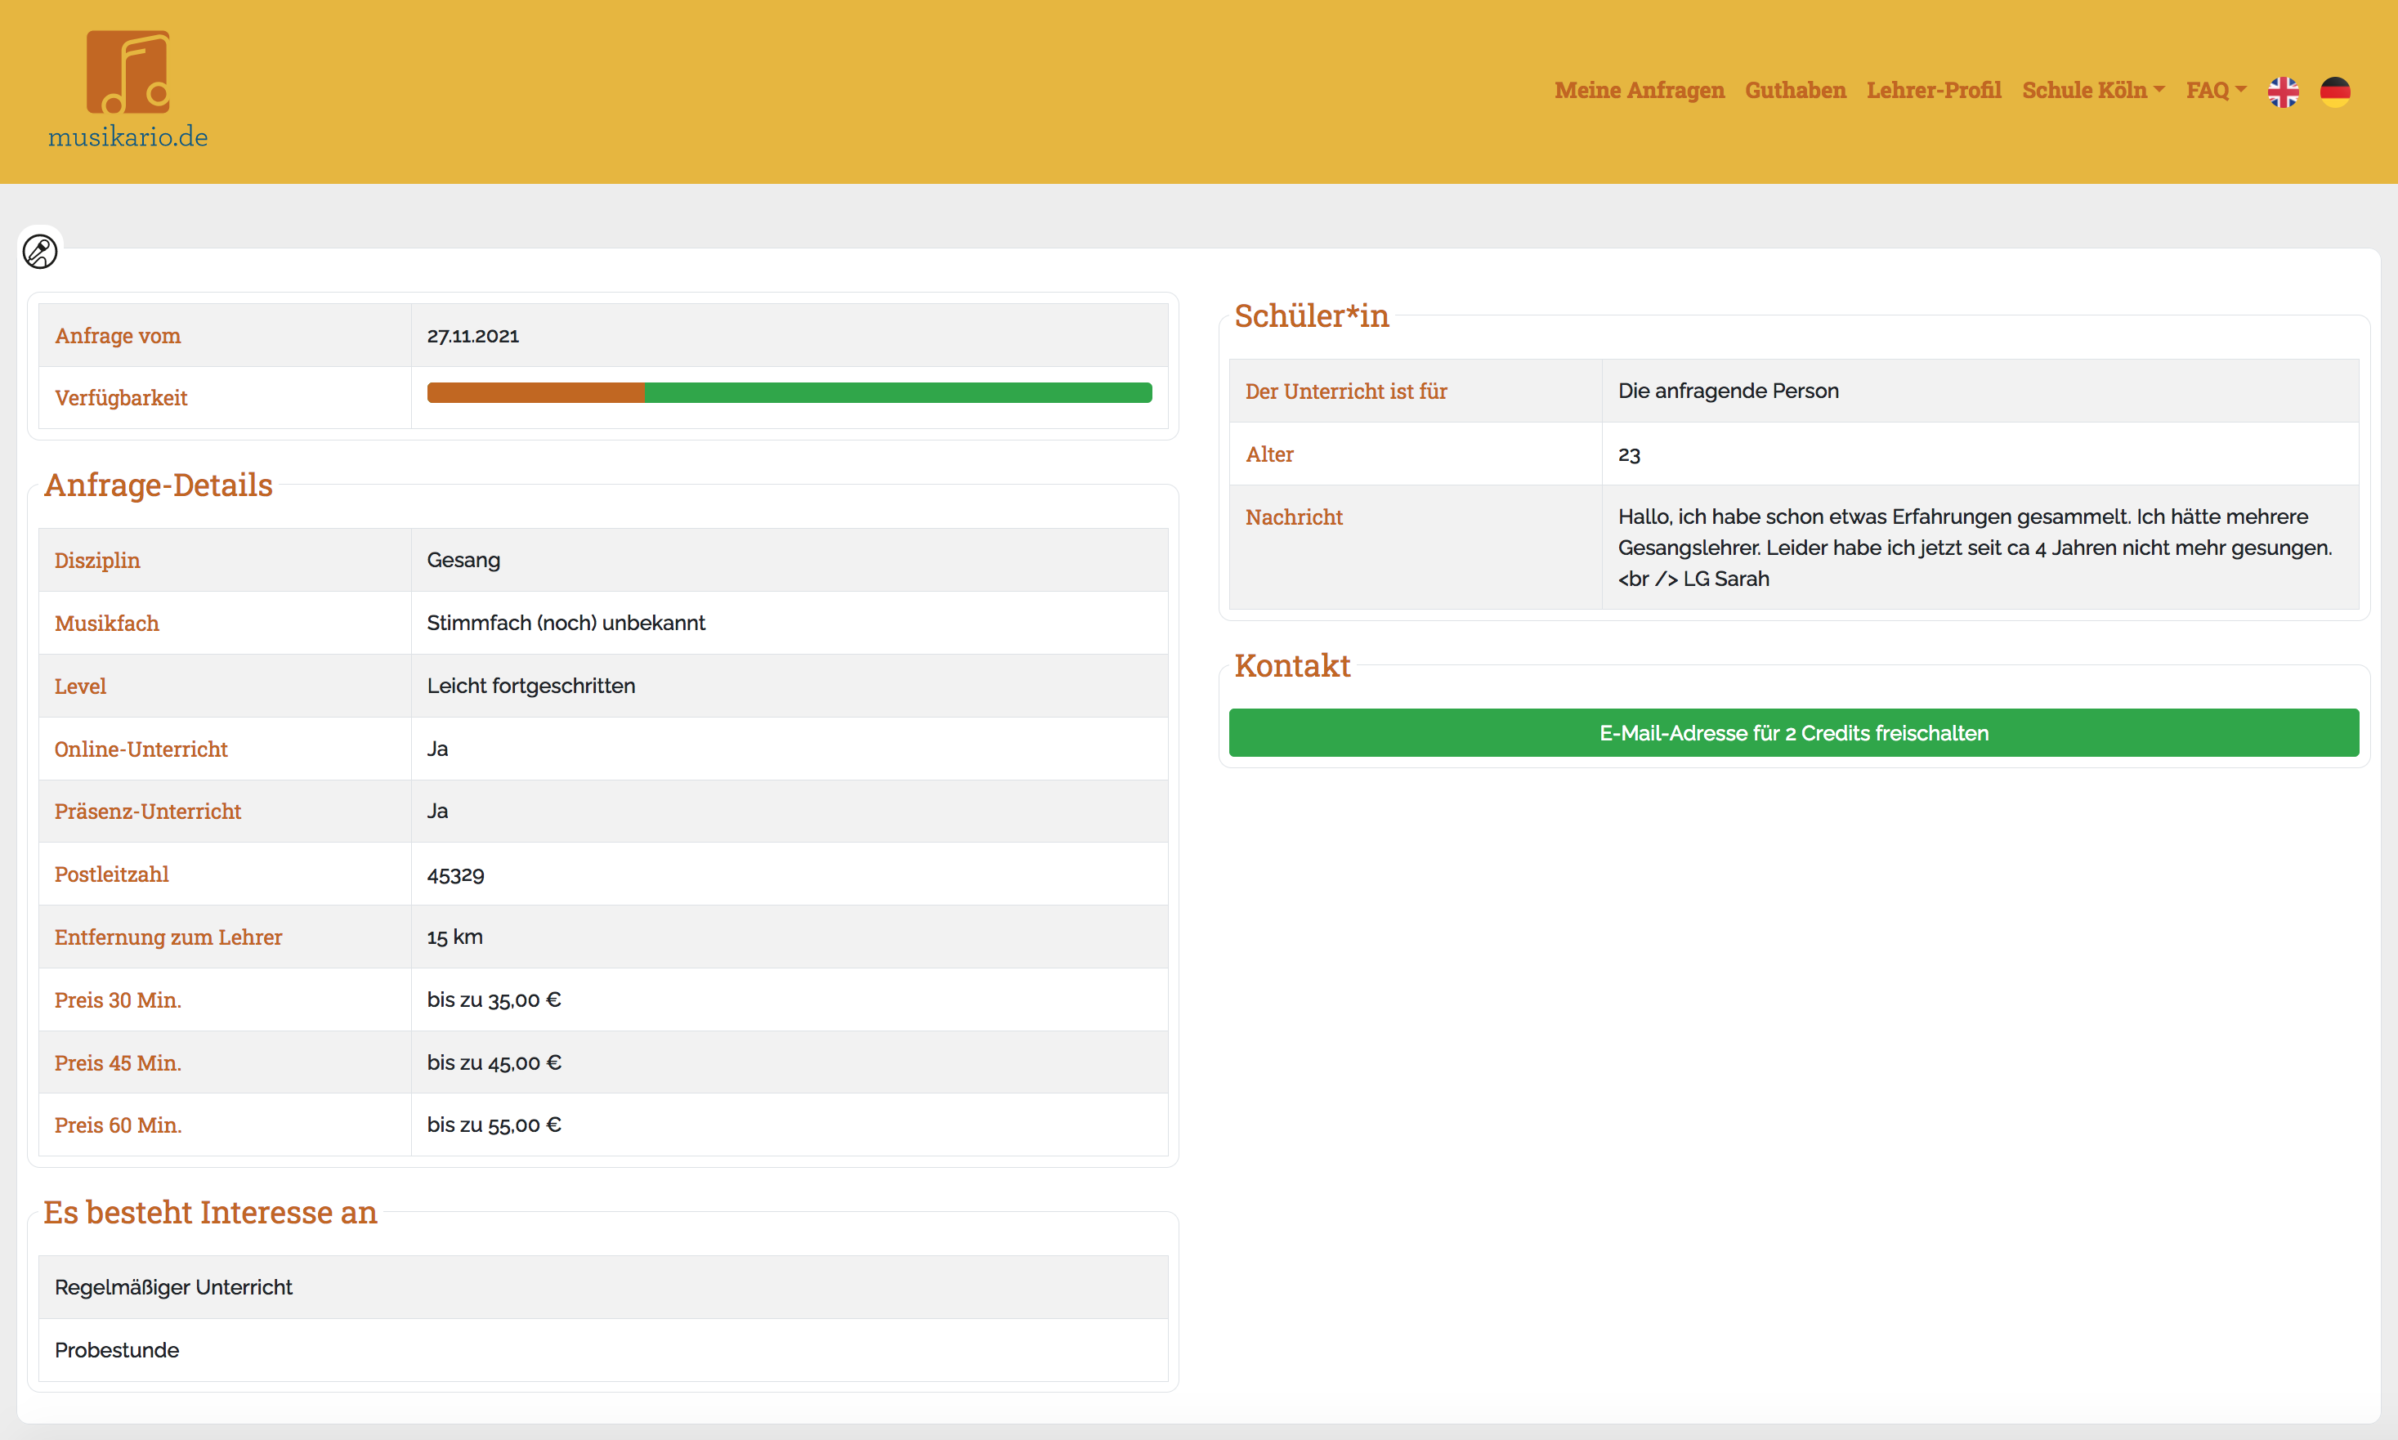
Task: Click the Anfrage-Details heading
Action: tap(158, 485)
